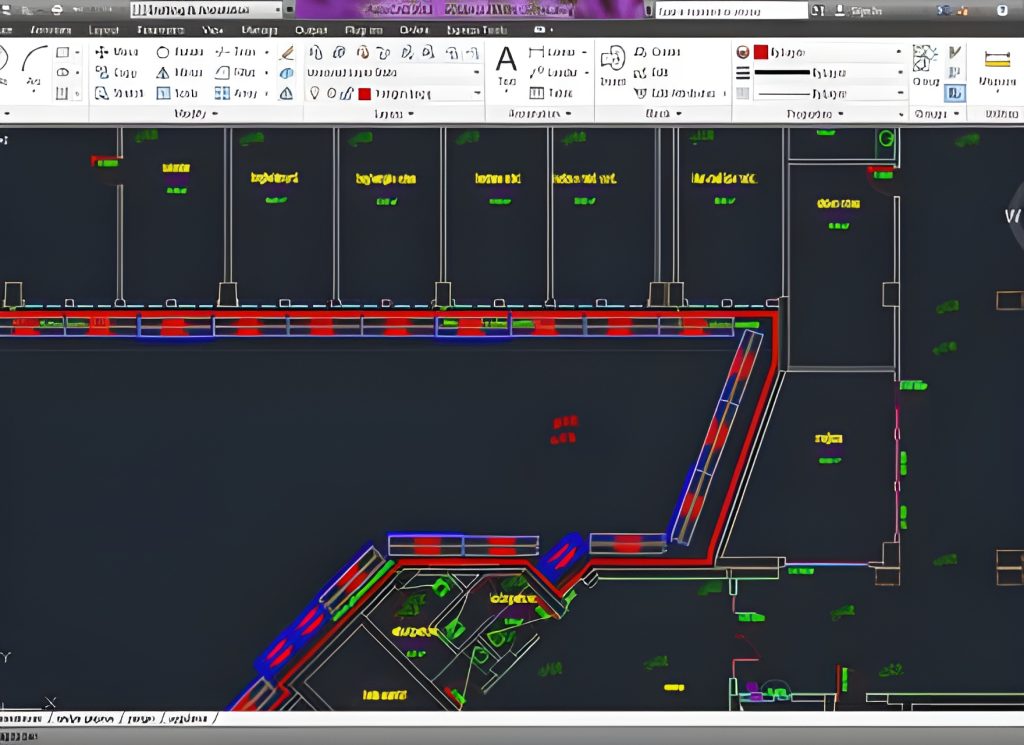Click the red object color swatch
Image resolution: width=1024 pixels, height=745 pixels.
point(761,51)
